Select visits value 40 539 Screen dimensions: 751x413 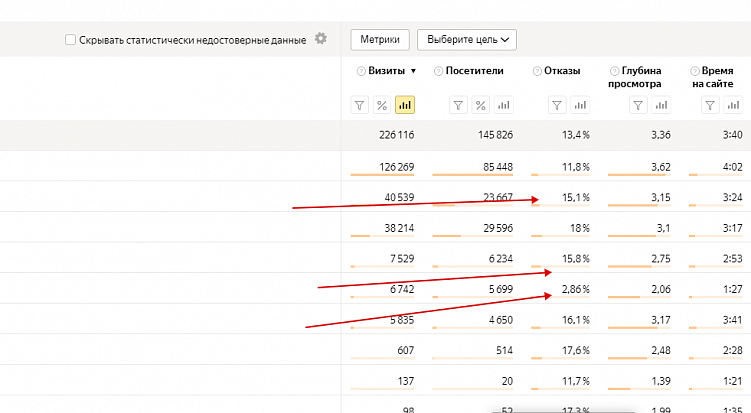coord(399,197)
